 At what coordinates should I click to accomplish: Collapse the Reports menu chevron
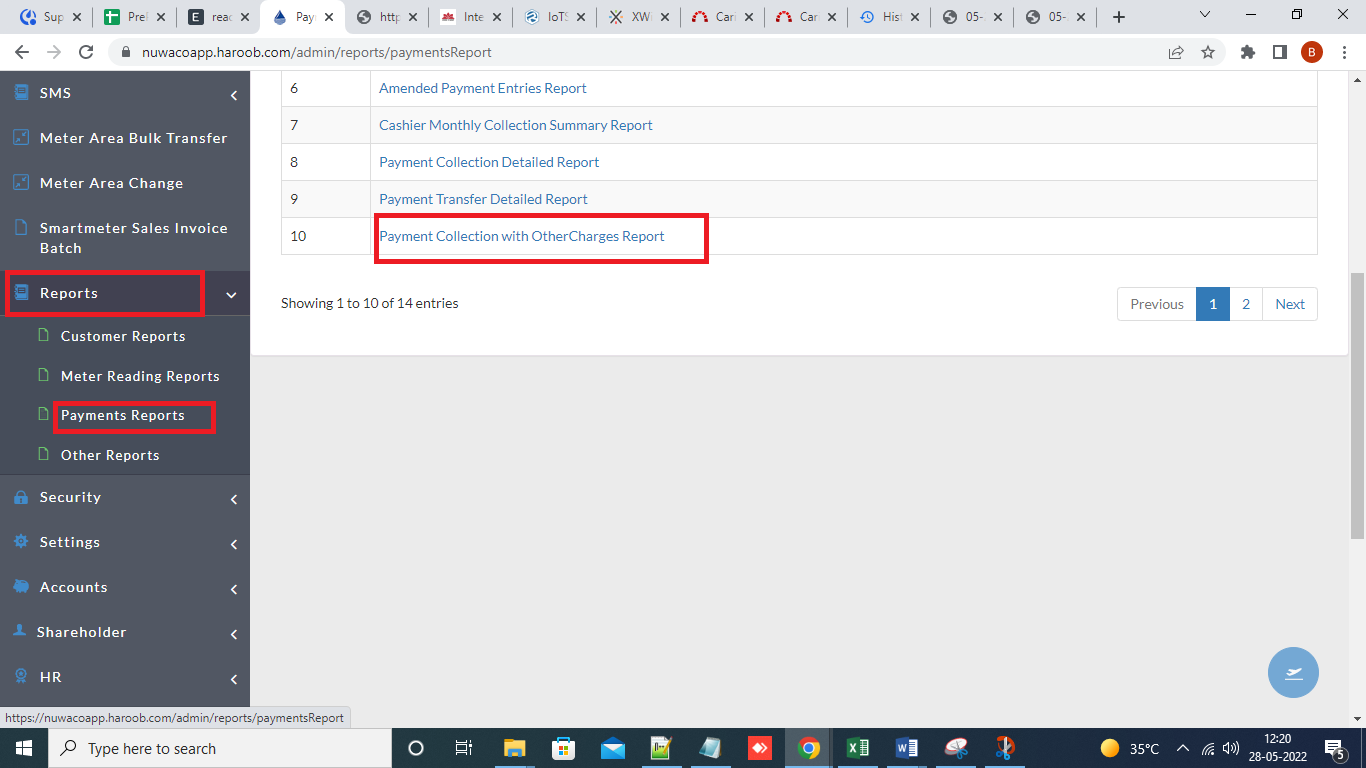[x=232, y=295]
